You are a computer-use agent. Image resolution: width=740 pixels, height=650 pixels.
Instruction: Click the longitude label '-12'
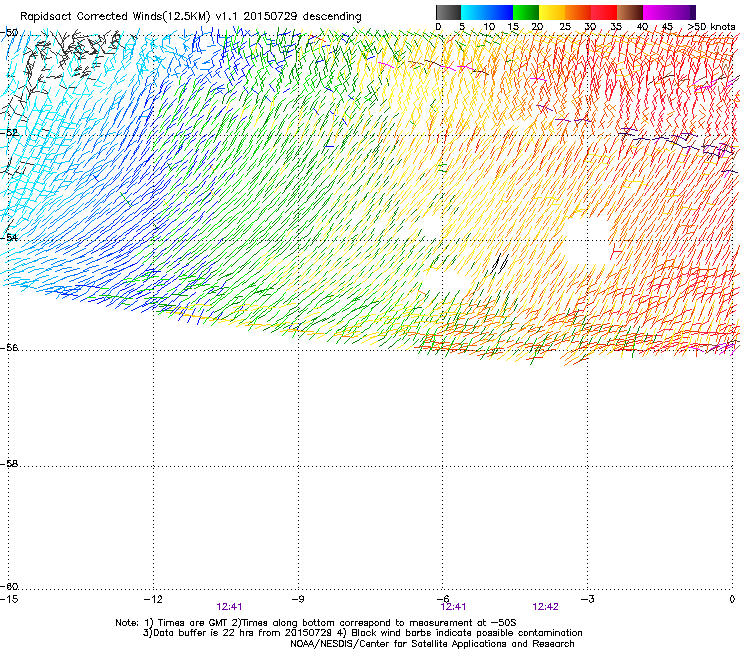tap(153, 599)
